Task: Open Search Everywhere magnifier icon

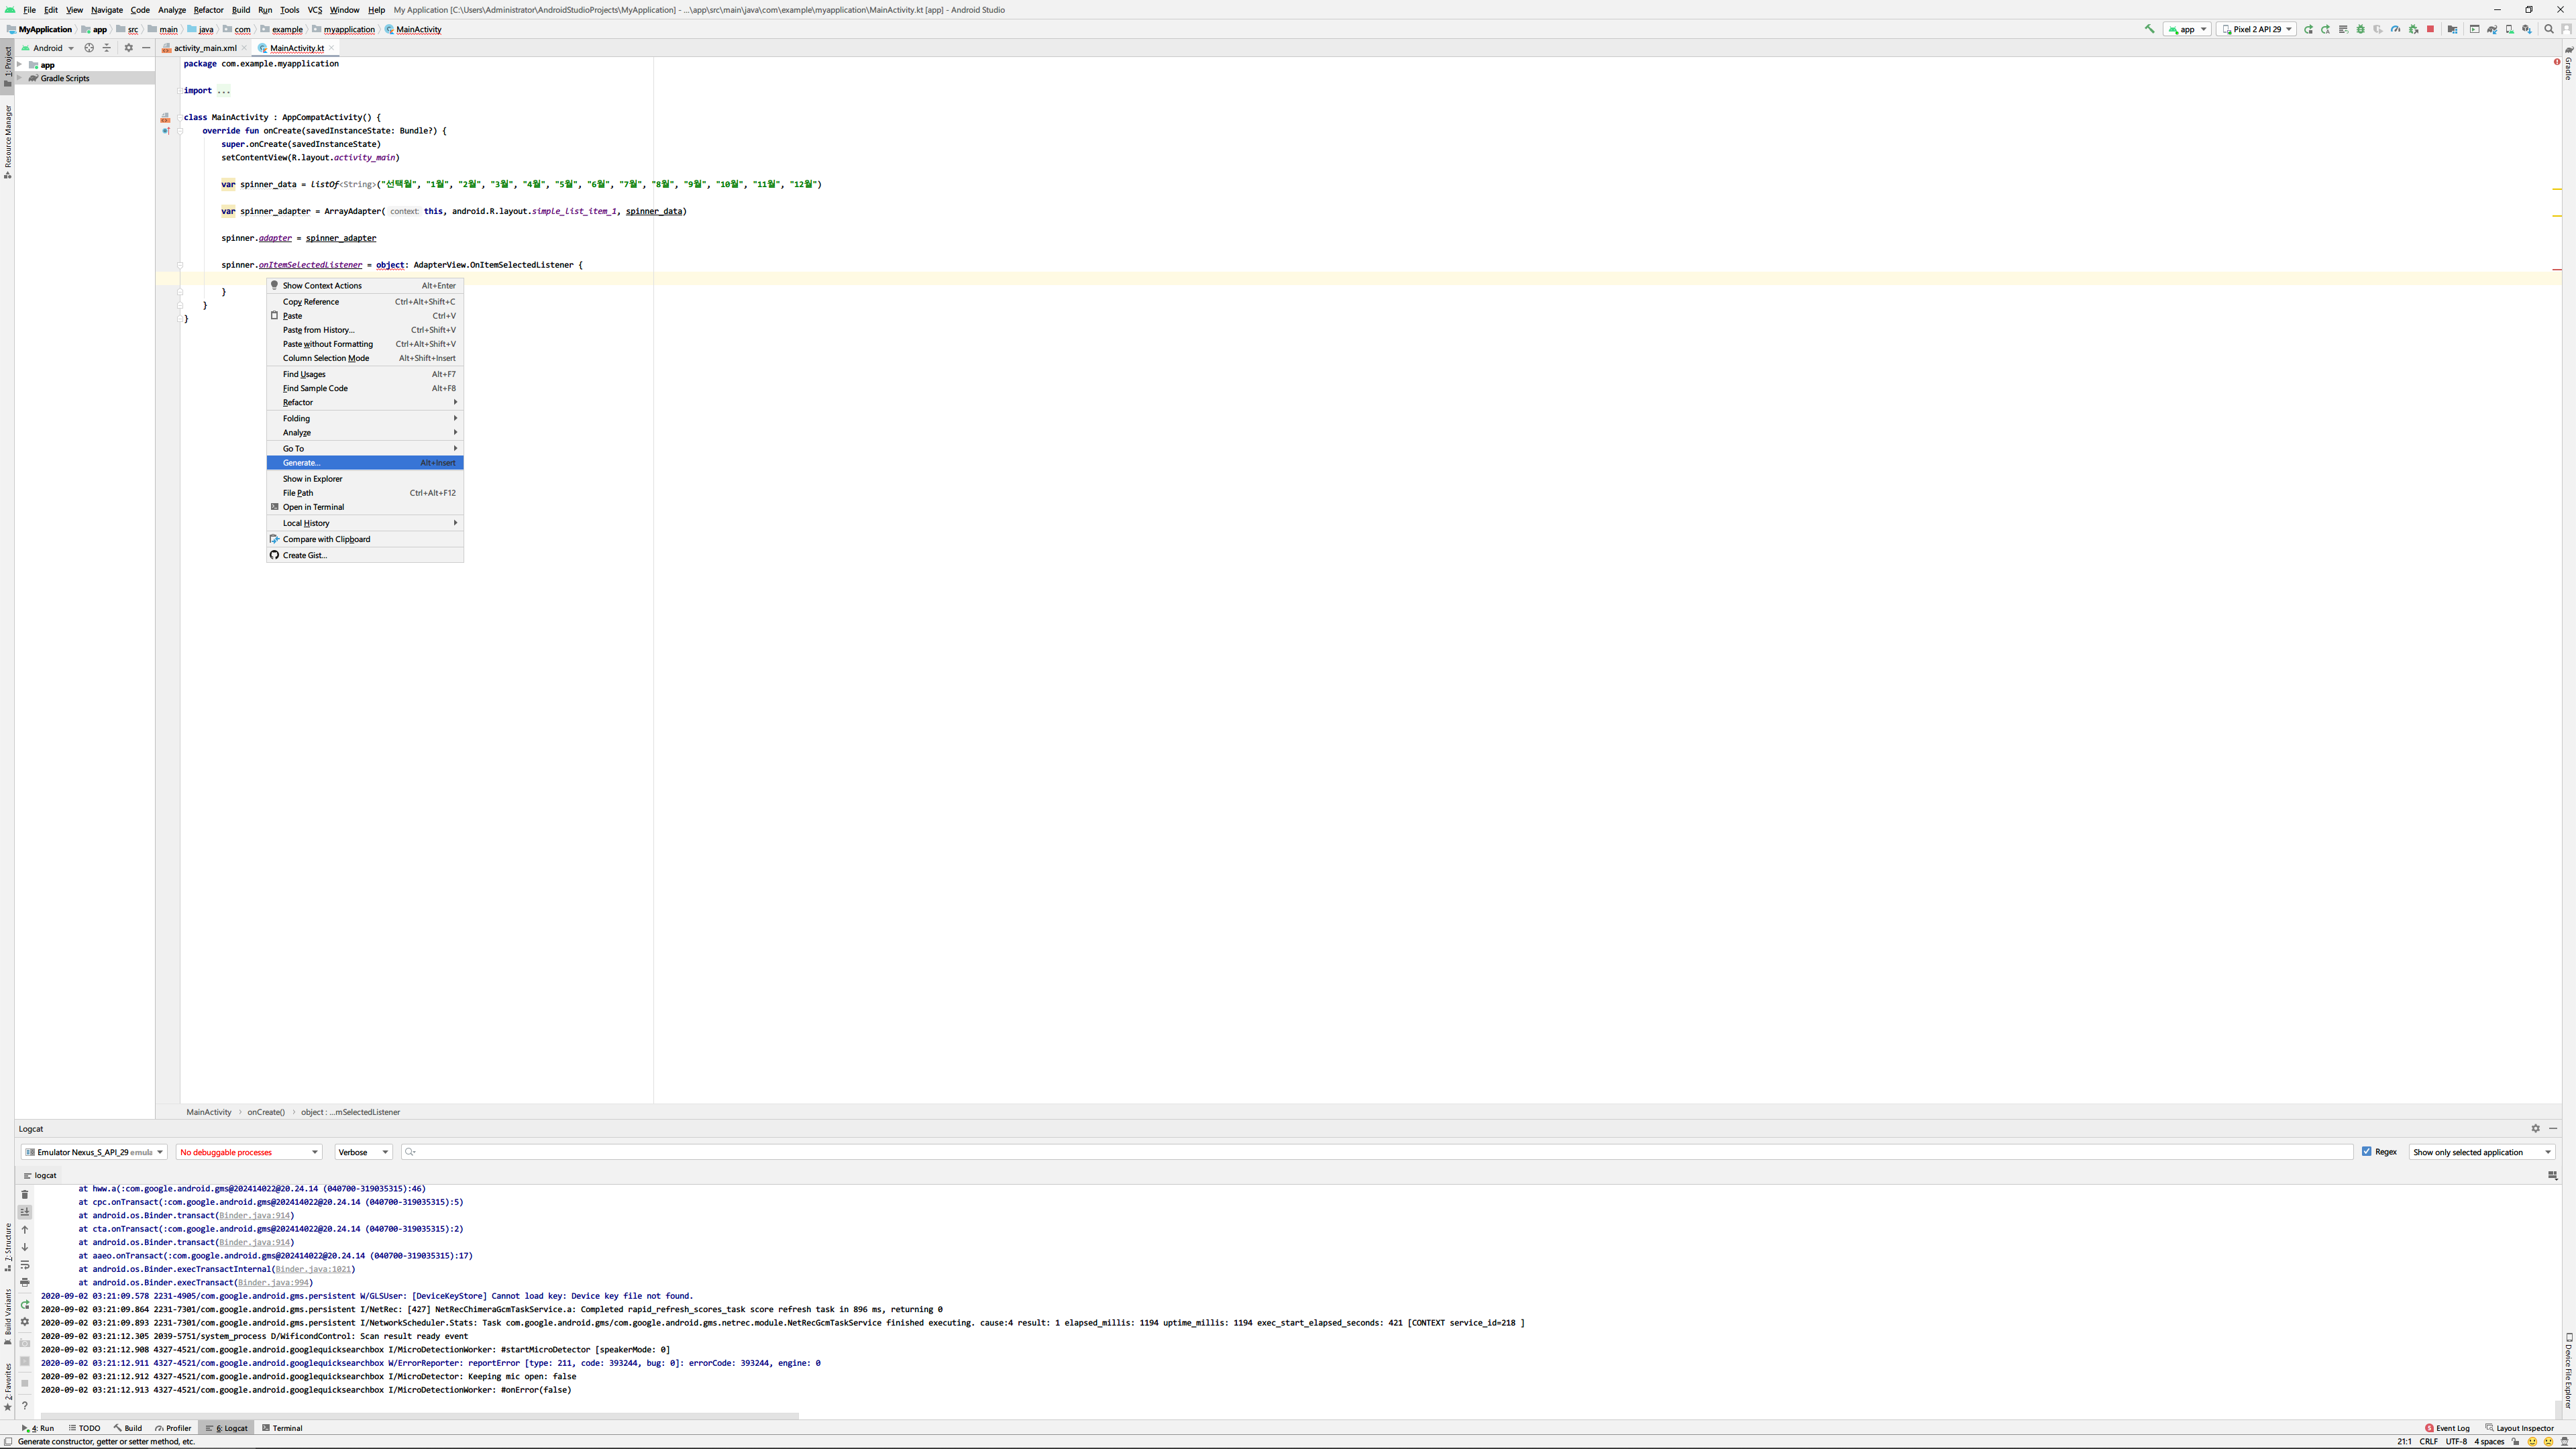Action: (x=2548, y=29)
